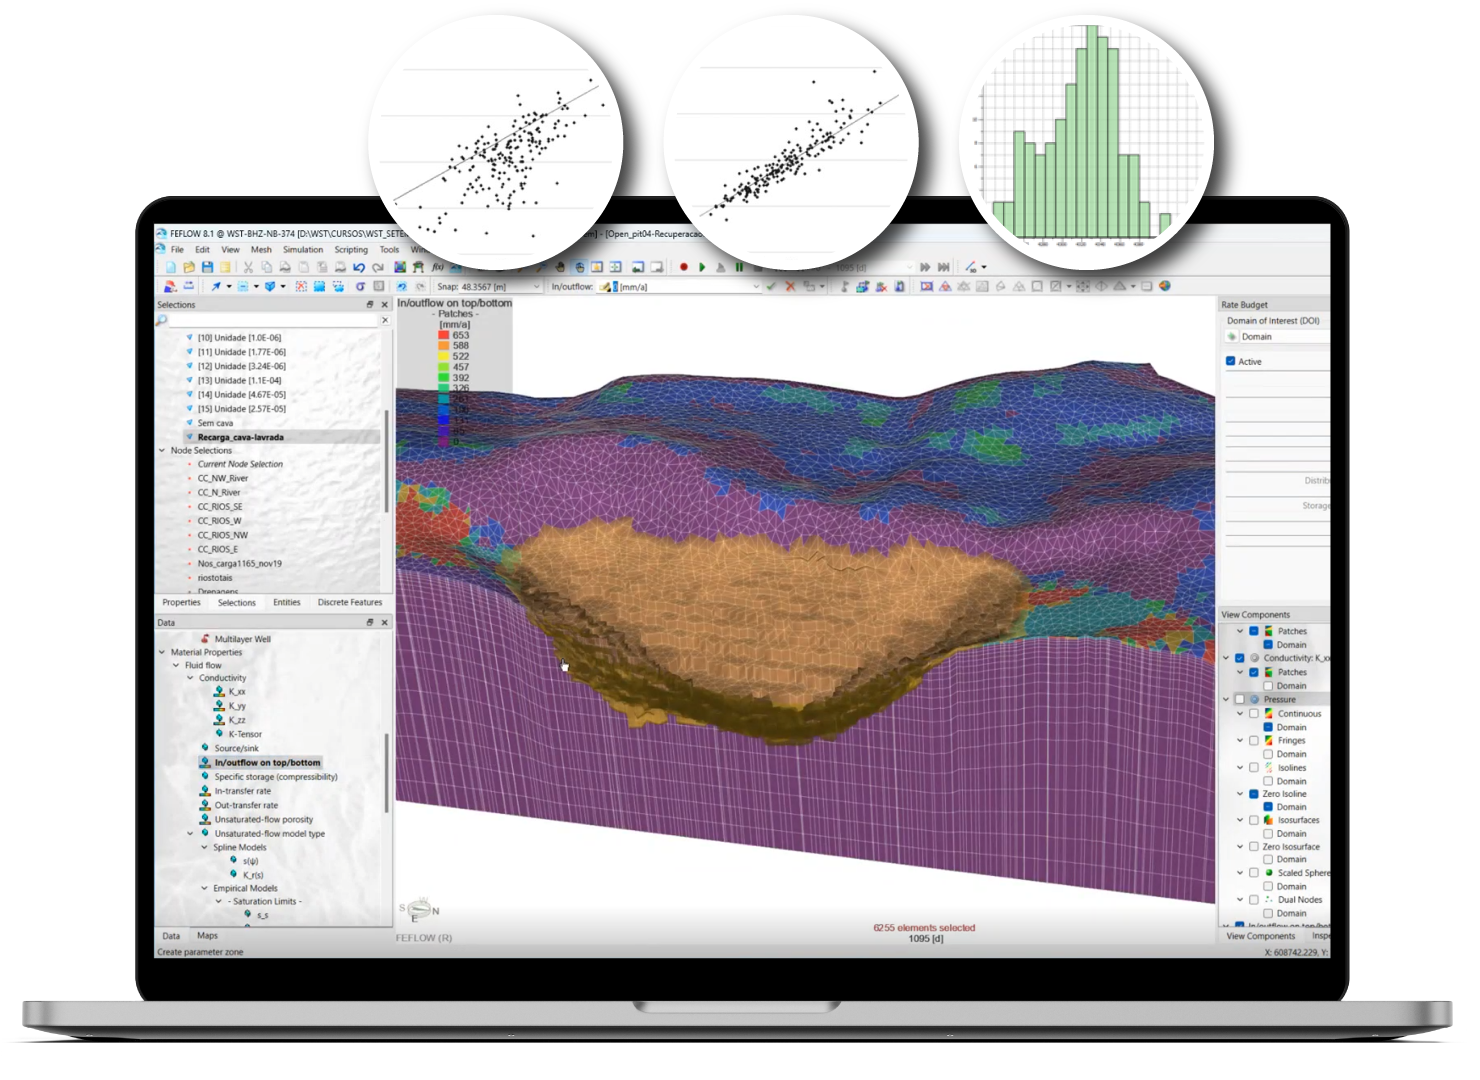Enable the Scaled Spheres checkbox
Image resolution: width=1480 pixels, height=1080 pixels.
click(x=1254, y=872)
